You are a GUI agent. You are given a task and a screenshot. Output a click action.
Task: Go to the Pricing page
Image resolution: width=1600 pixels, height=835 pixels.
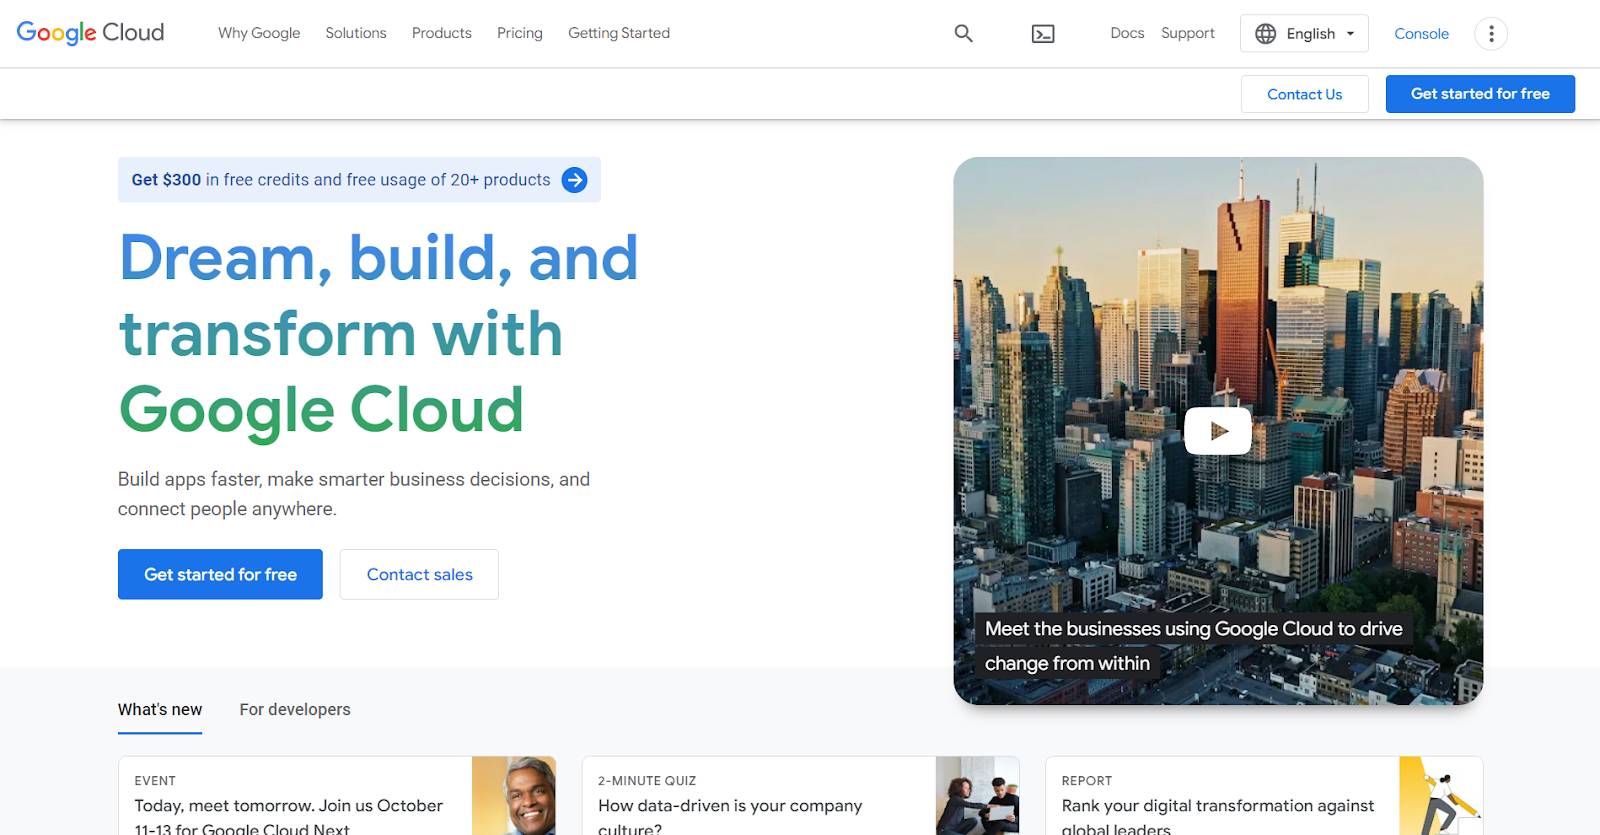519,33
